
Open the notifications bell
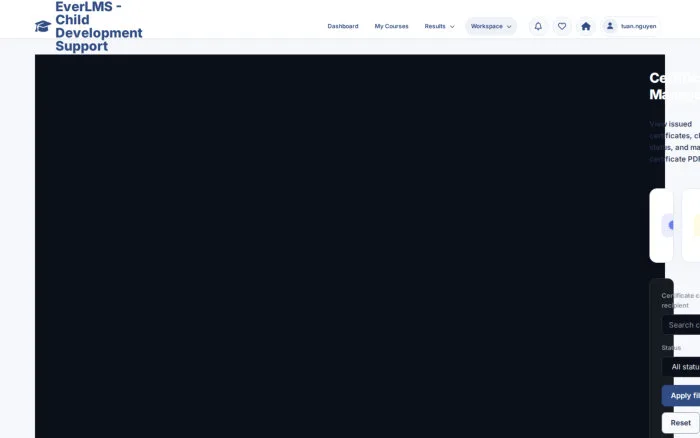(x=538, y=26)
